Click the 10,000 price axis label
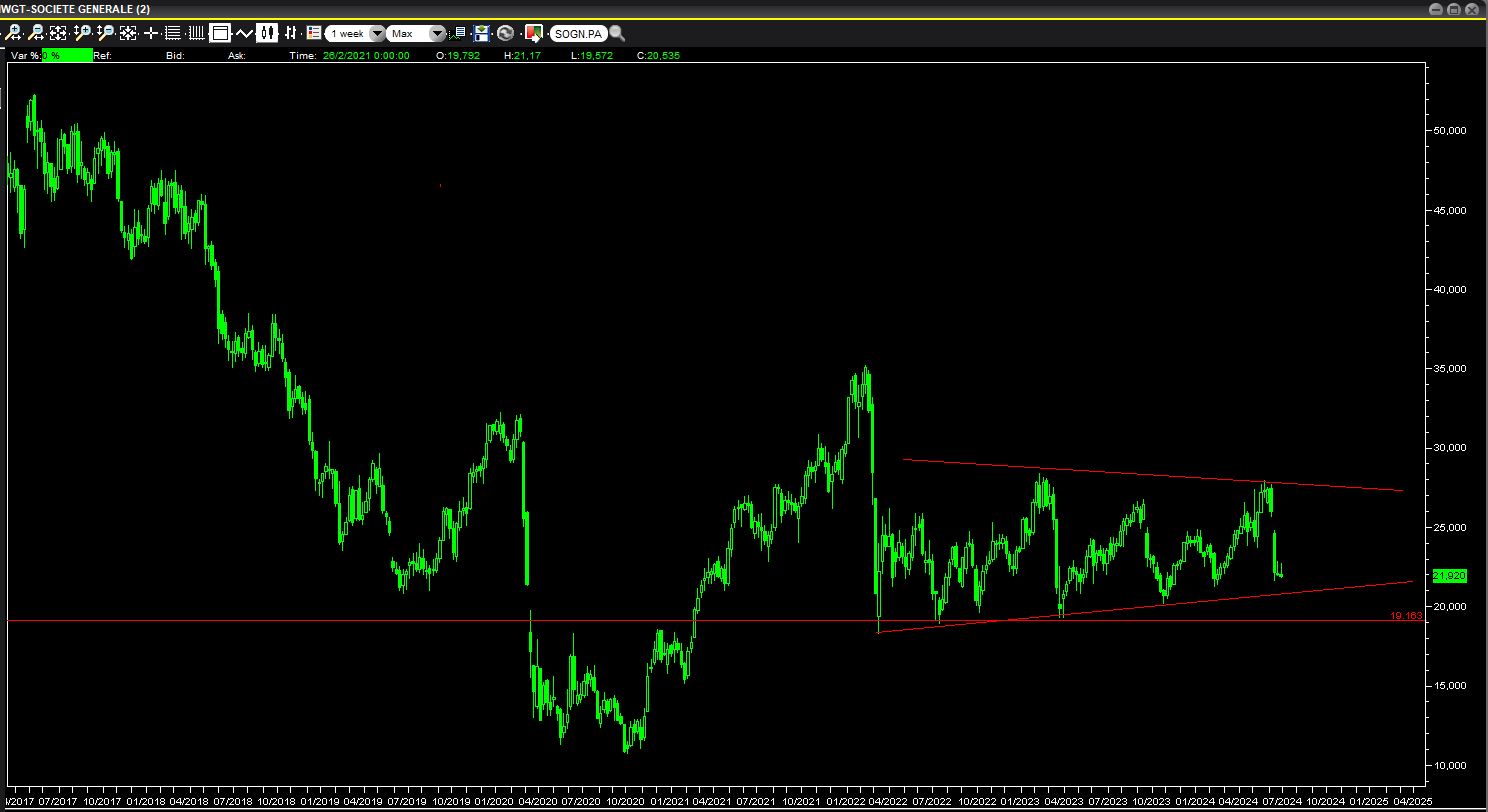 point(1450,766)
